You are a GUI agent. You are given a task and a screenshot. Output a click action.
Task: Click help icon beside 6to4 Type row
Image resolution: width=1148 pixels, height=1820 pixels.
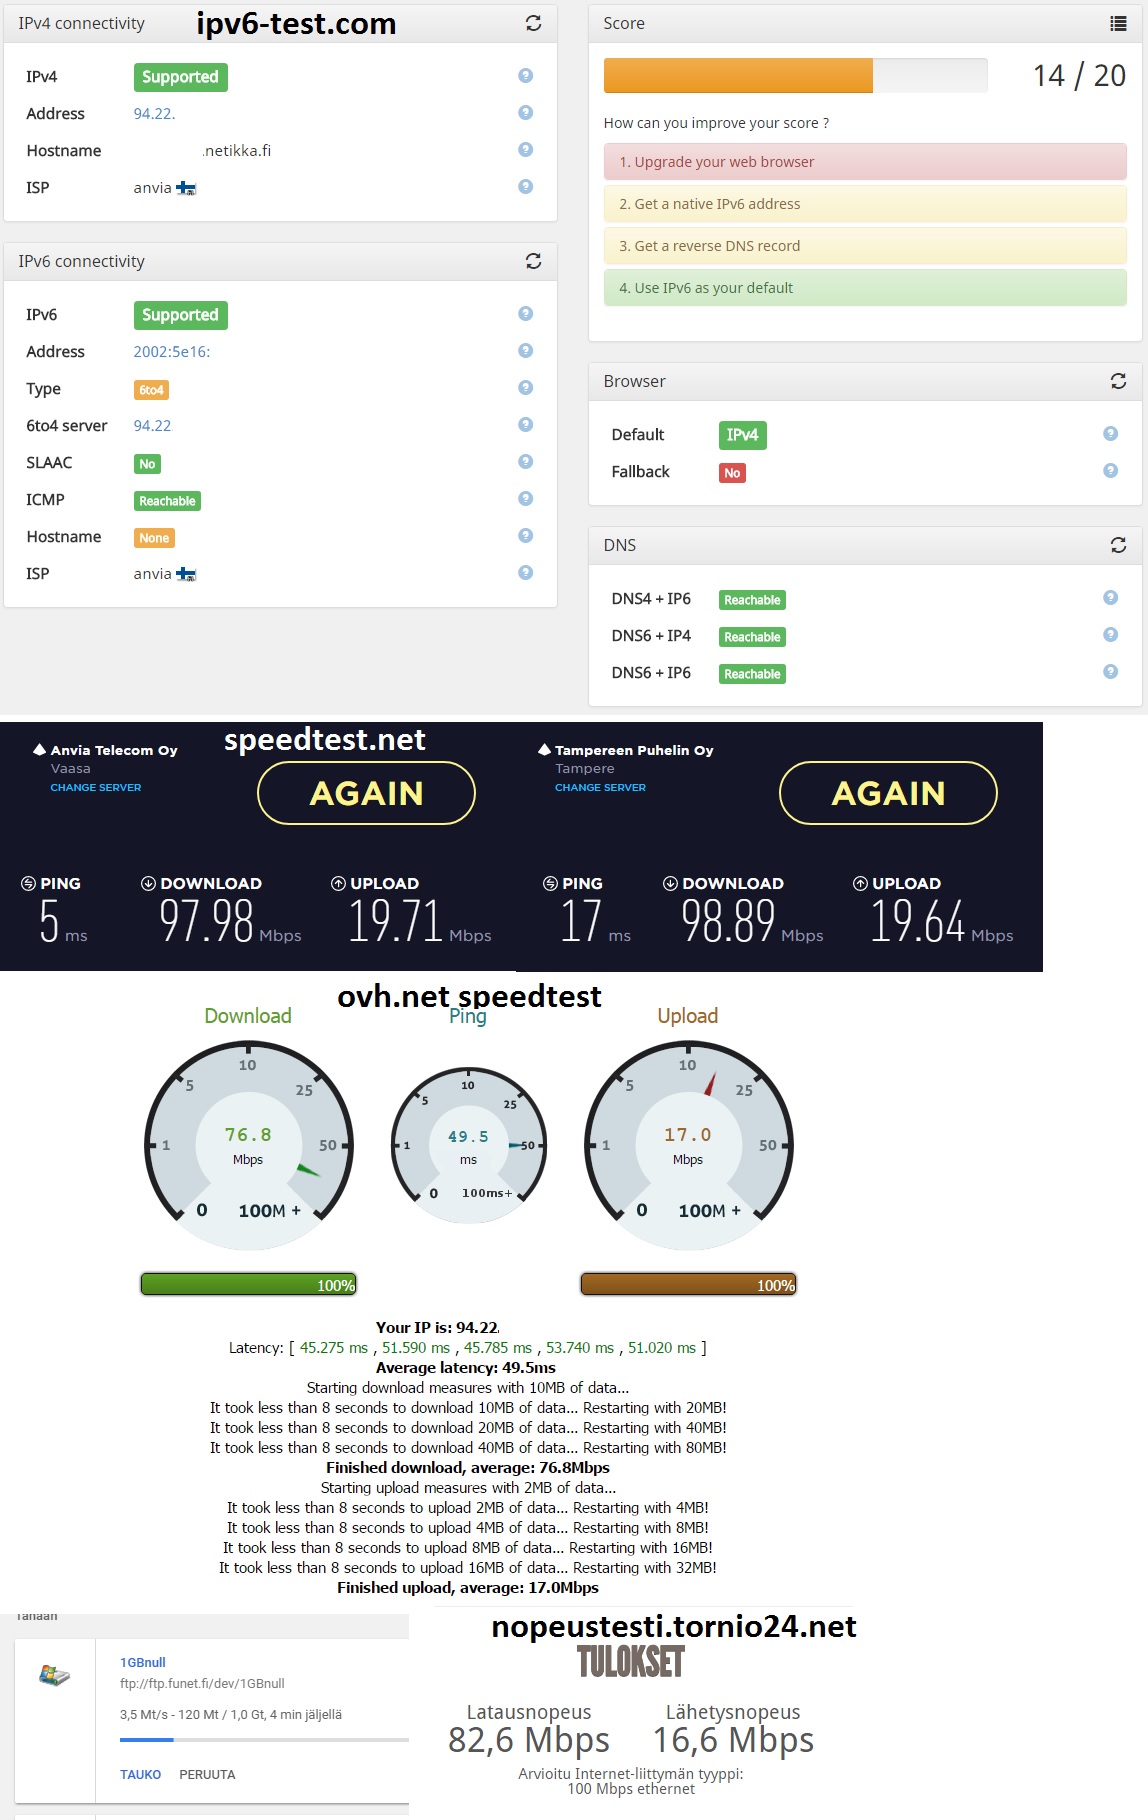[525, 388]
